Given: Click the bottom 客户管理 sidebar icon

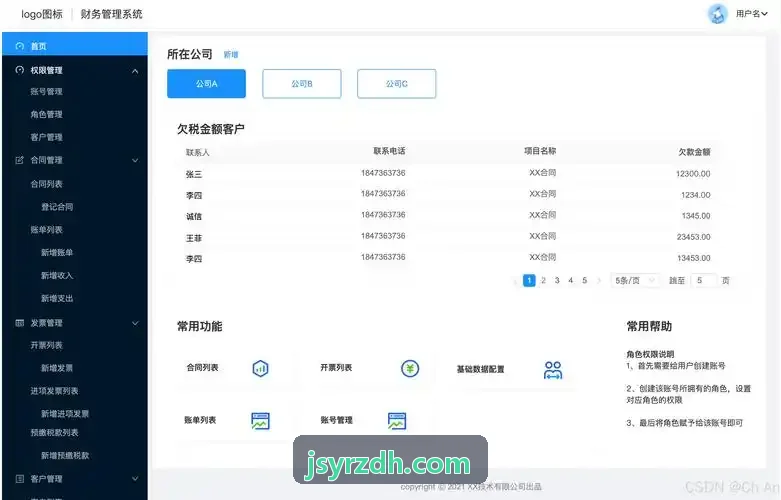Looking at the screenshot, I should tap(19, 479).
